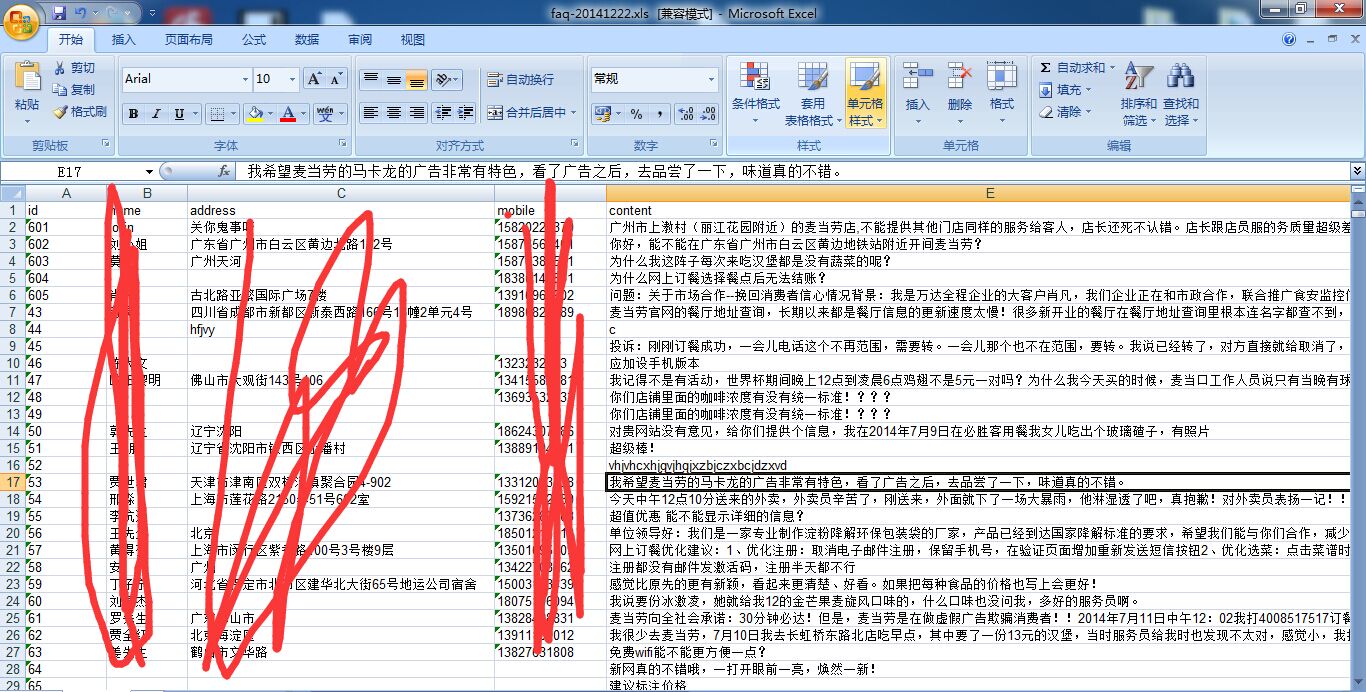Viewport: 1366px width, 692px height.
Task: Open Sort & Filter (排序和筛选)
Action: click(x=1138, y=94)
